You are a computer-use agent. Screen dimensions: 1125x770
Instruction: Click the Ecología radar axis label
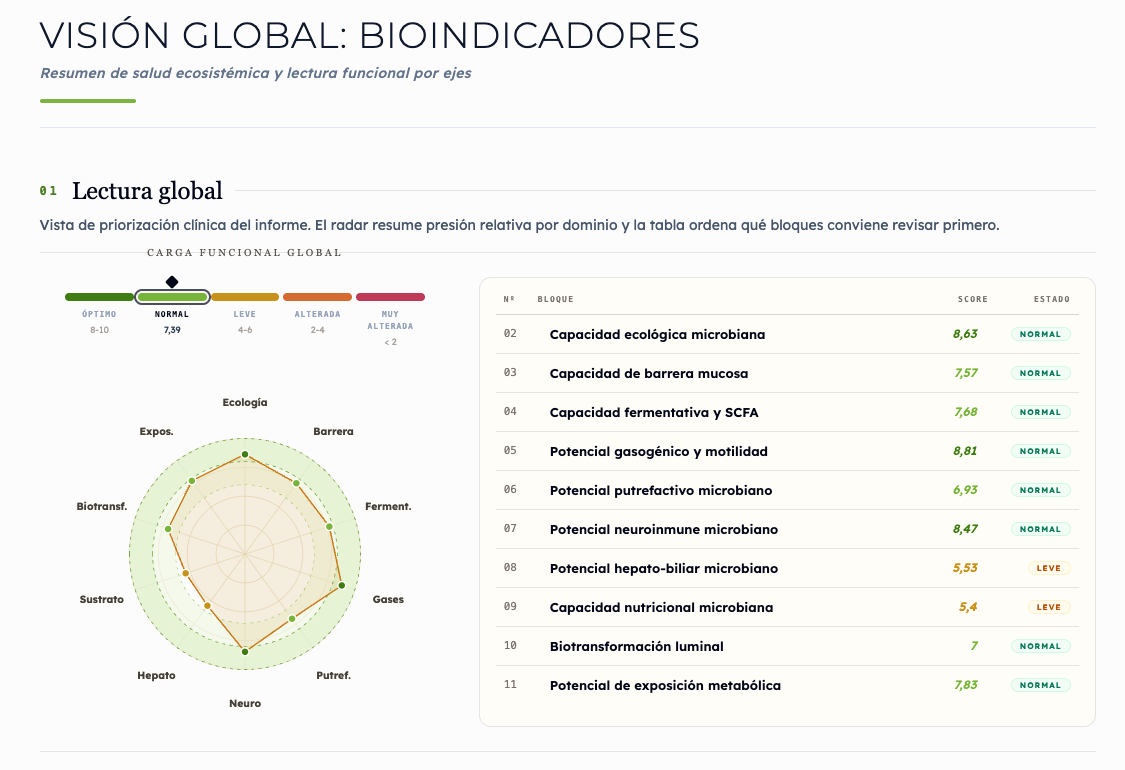pos(245,403)
